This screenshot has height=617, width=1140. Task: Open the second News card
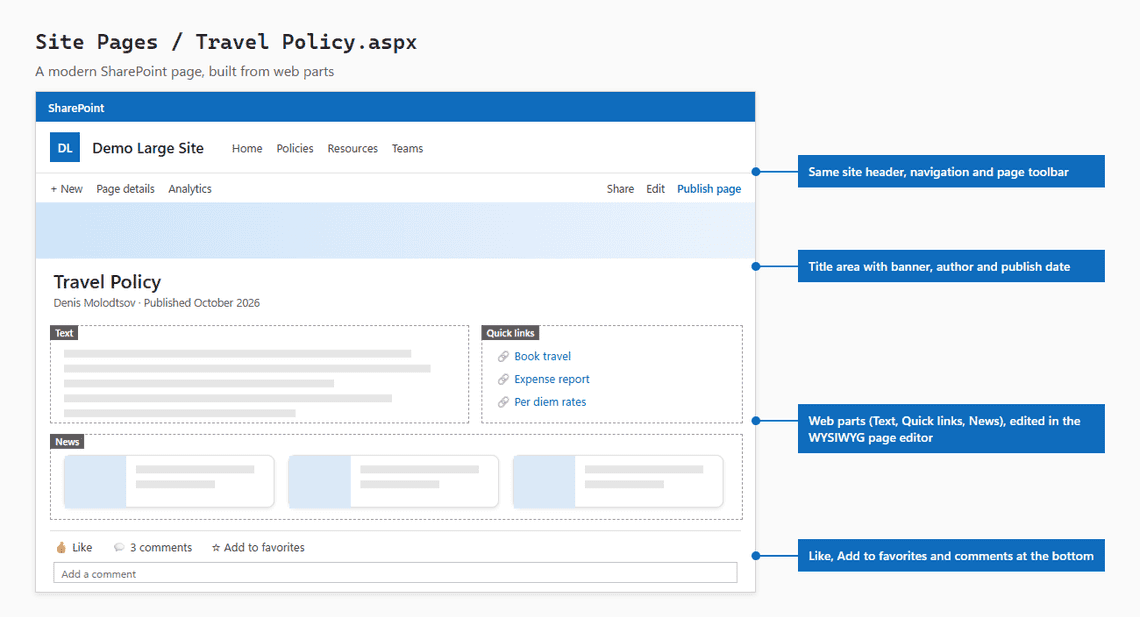[x=393, y=481]
